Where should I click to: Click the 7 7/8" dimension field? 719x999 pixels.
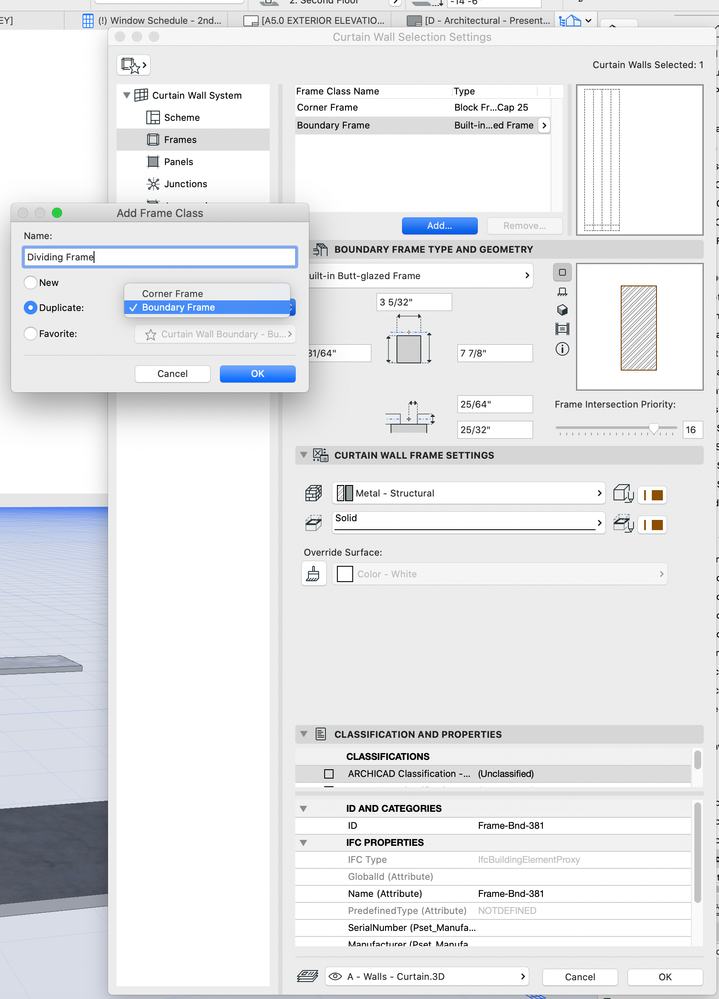[x=495, y=353]
